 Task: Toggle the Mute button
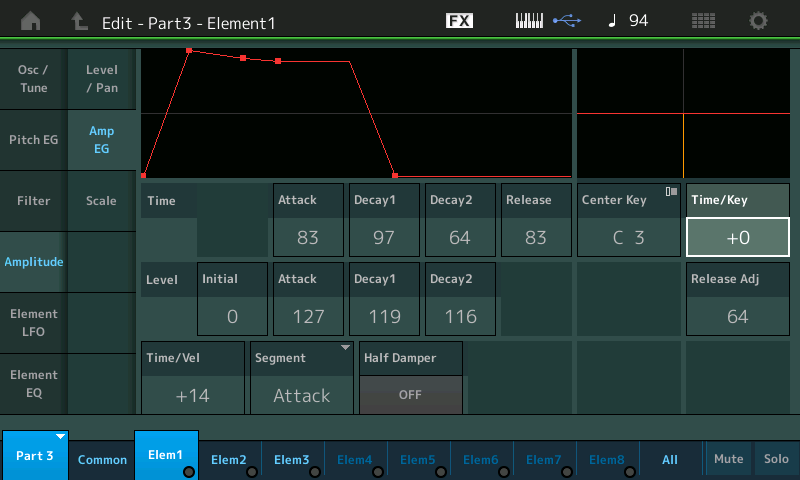click(x=728, y=458)
